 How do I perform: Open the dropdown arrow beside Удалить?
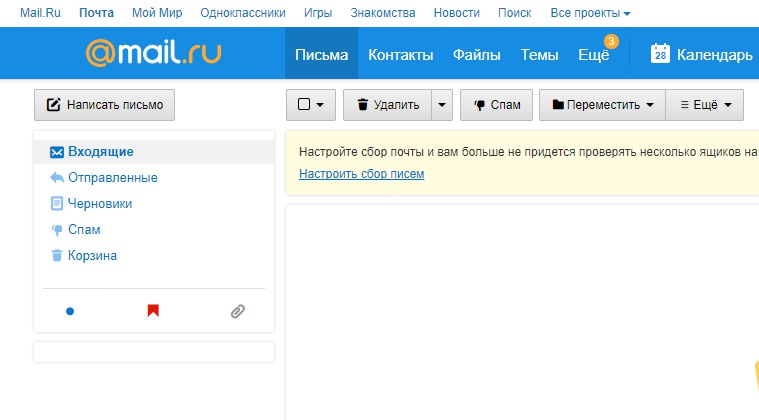[x=442, y=105]
